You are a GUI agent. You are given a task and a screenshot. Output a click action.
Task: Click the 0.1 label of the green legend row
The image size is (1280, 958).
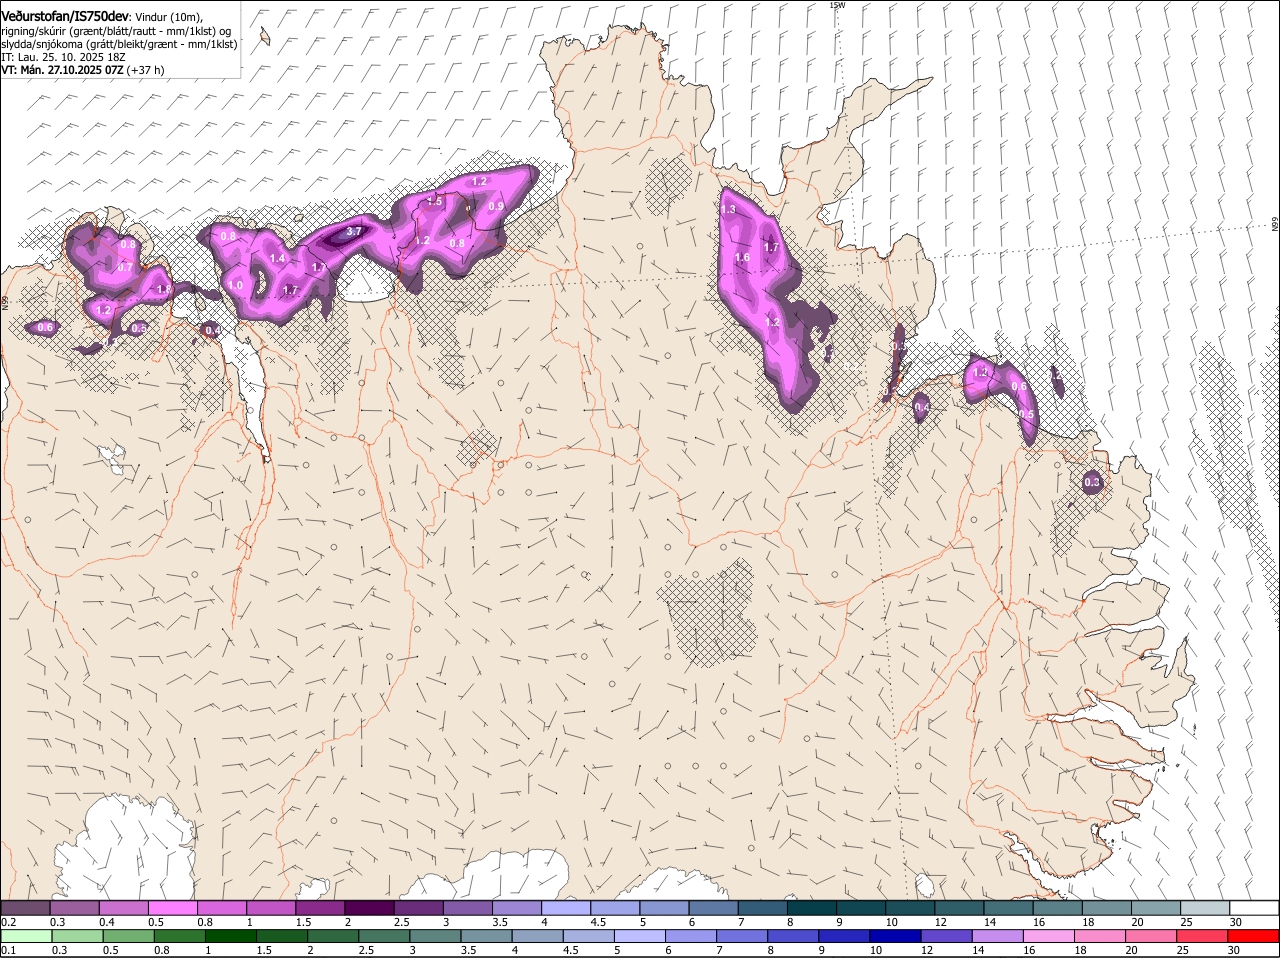8,950
